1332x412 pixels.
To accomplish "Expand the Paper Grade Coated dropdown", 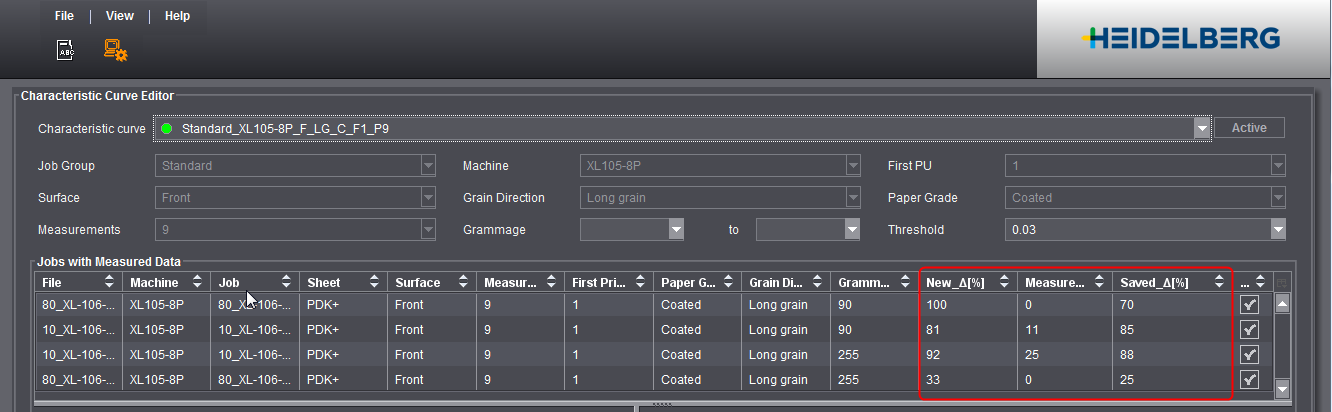I will 1278,198.
